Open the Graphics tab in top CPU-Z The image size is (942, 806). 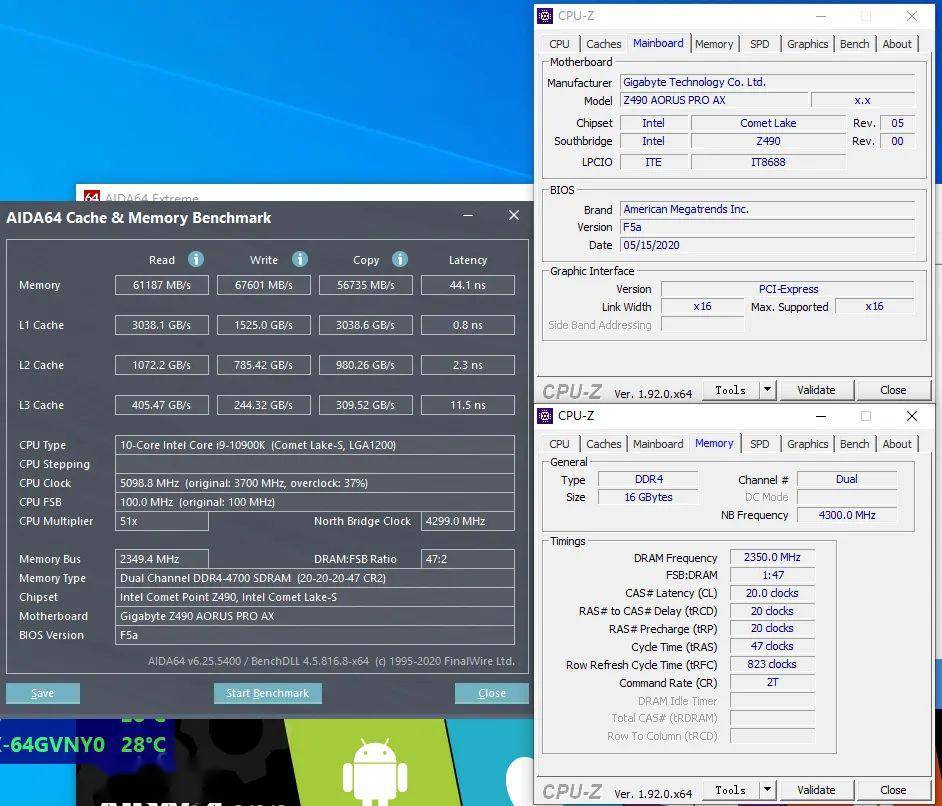click(807, 44)
